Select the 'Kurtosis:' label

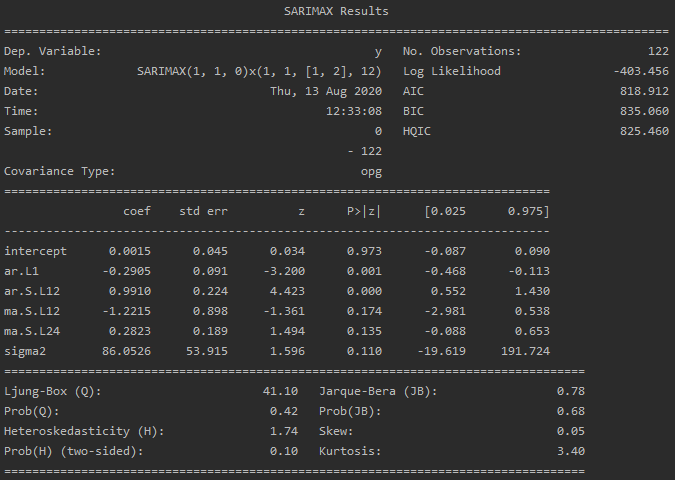coord(350,452)
